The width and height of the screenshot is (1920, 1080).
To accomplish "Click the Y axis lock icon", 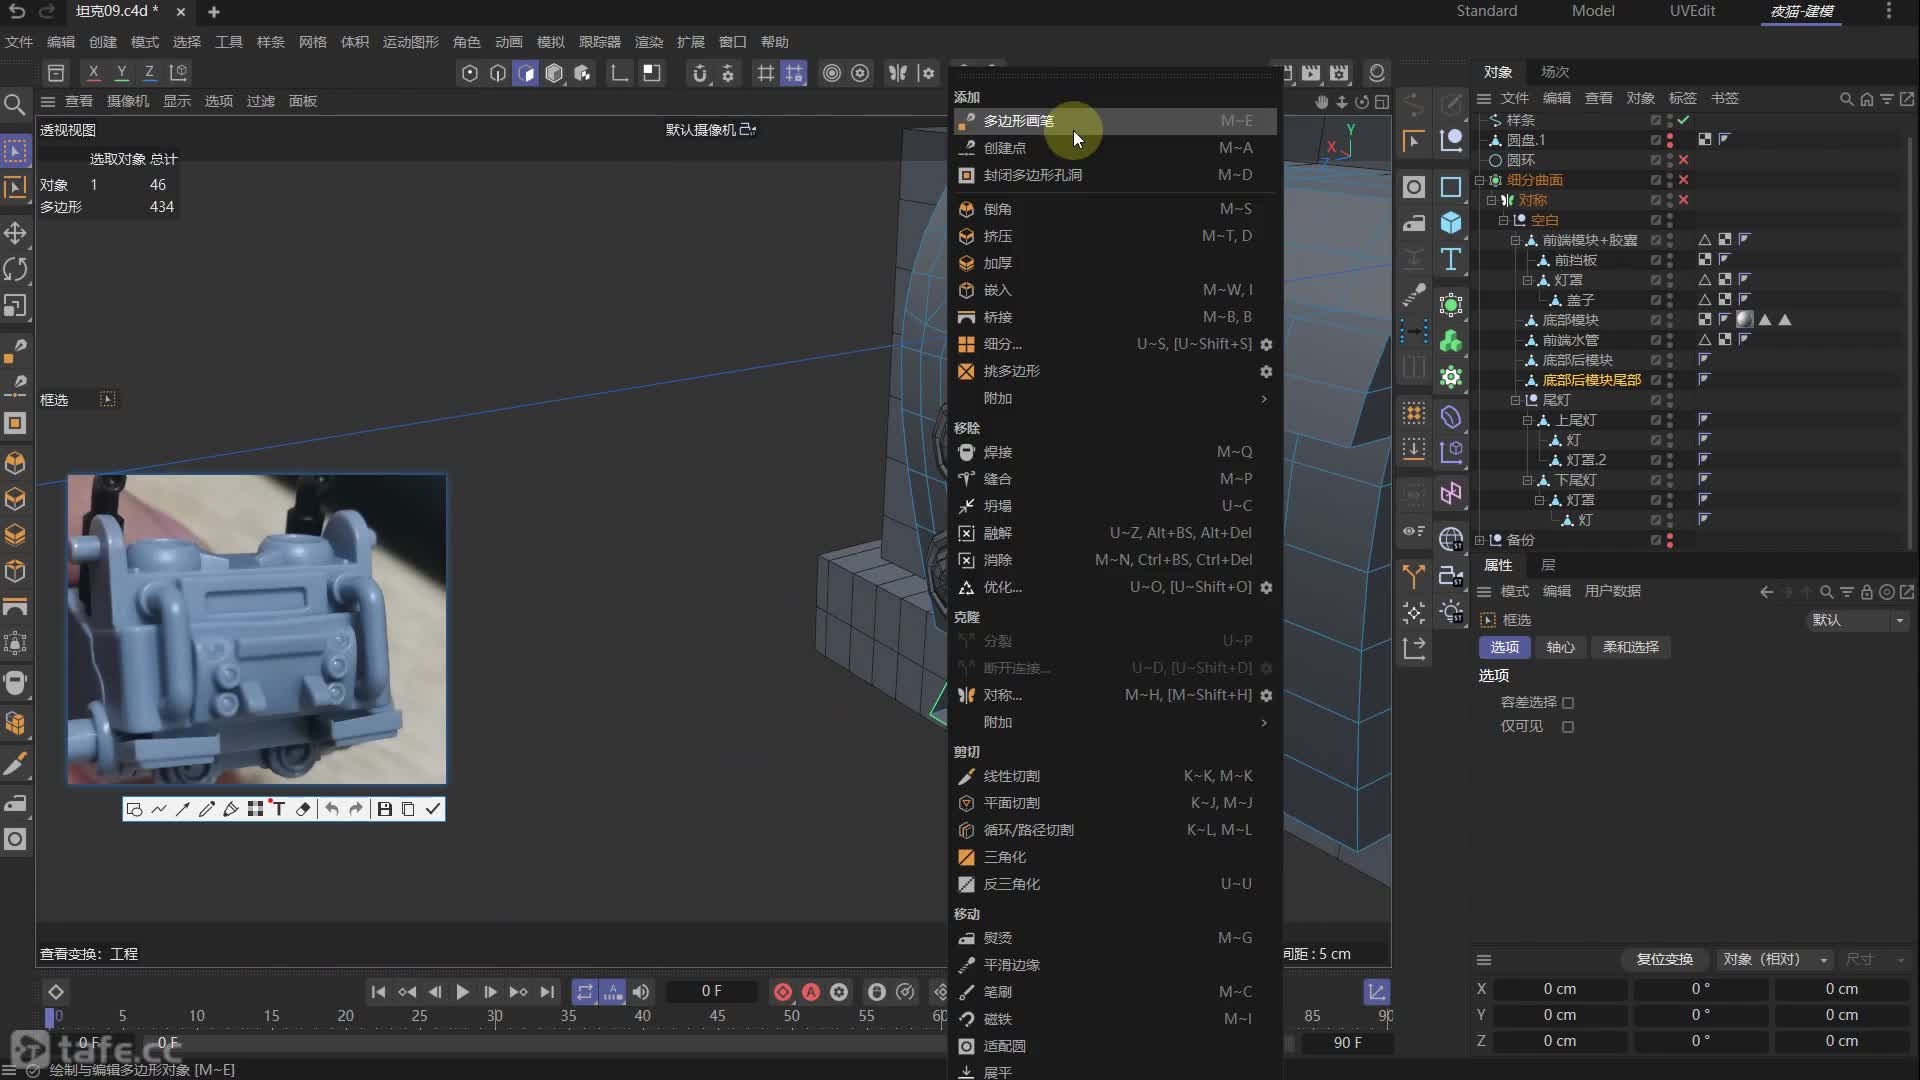I will click(121, 72).
